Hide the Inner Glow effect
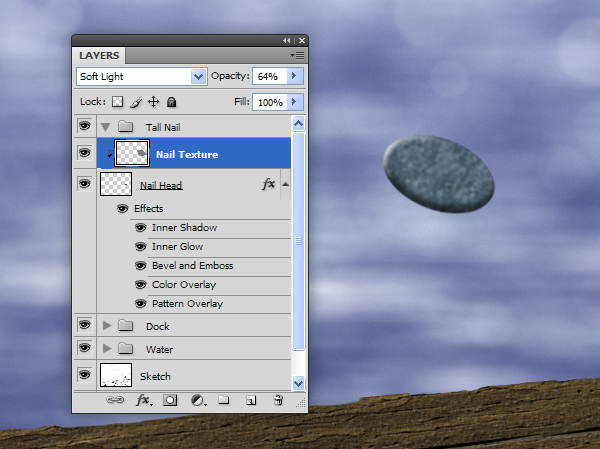Screen dimensions: 600x449 (140, 247)
